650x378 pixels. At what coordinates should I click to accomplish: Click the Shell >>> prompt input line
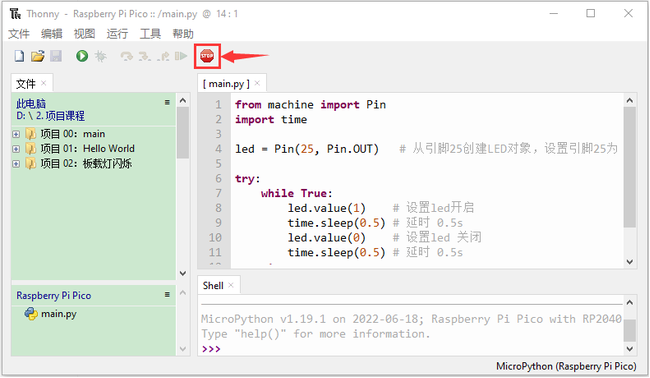[410, 349]
